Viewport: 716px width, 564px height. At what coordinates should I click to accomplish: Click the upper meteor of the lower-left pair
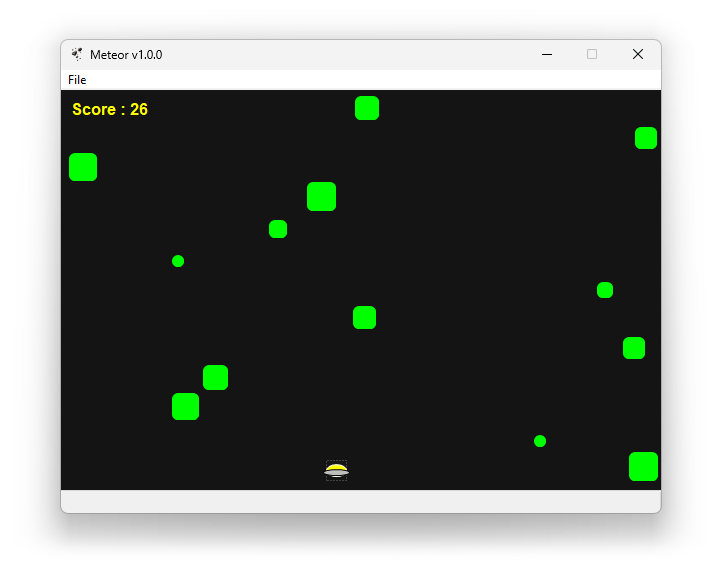[215, 377]
